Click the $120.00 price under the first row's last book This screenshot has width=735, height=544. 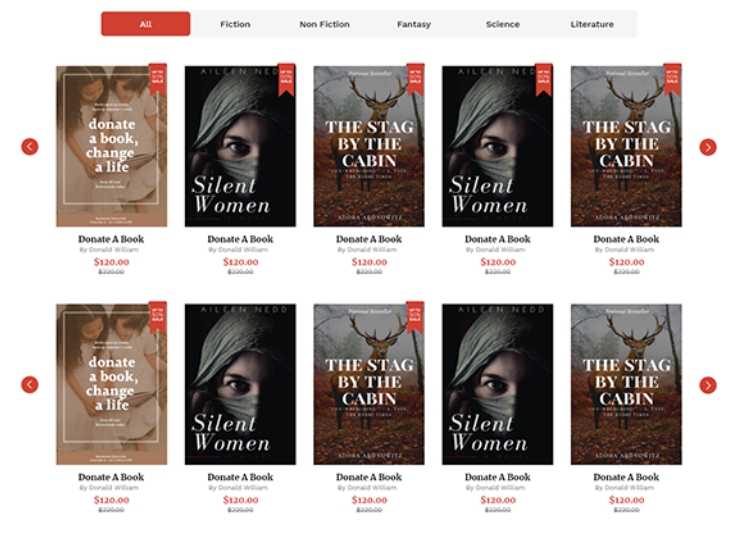626,262
